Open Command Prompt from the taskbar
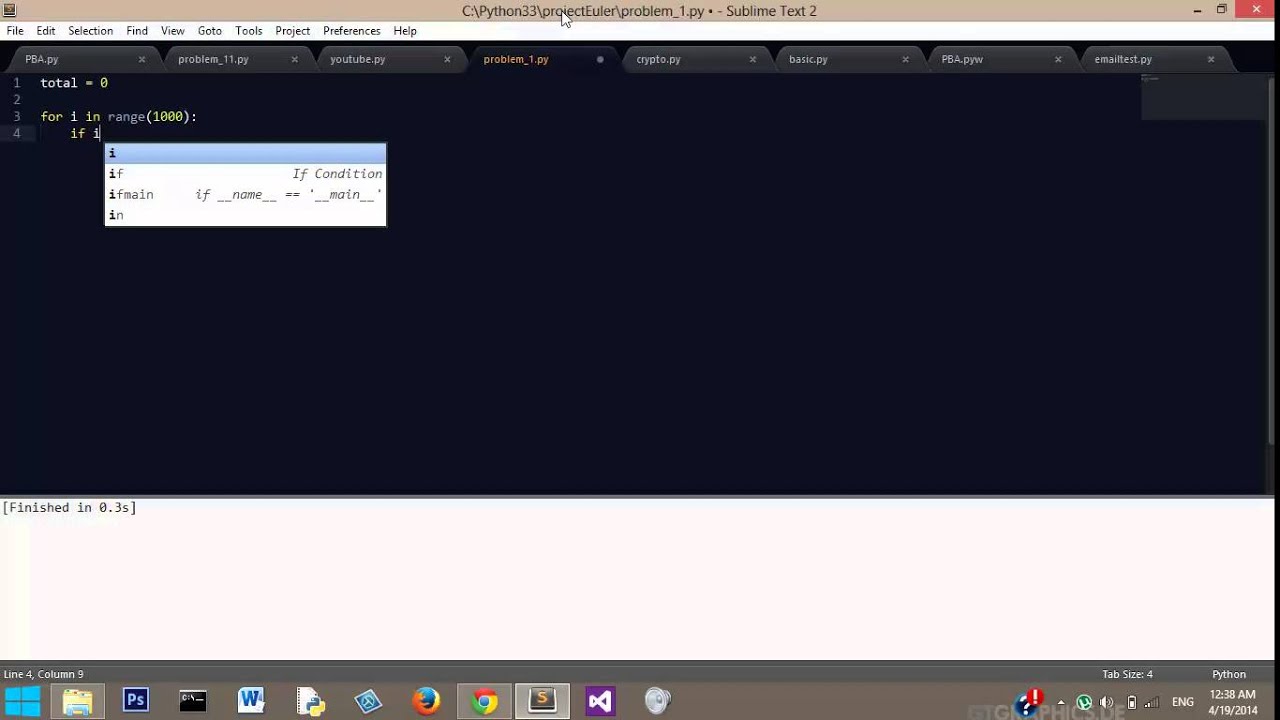1280x720 pixels. (x=193, y=702)
